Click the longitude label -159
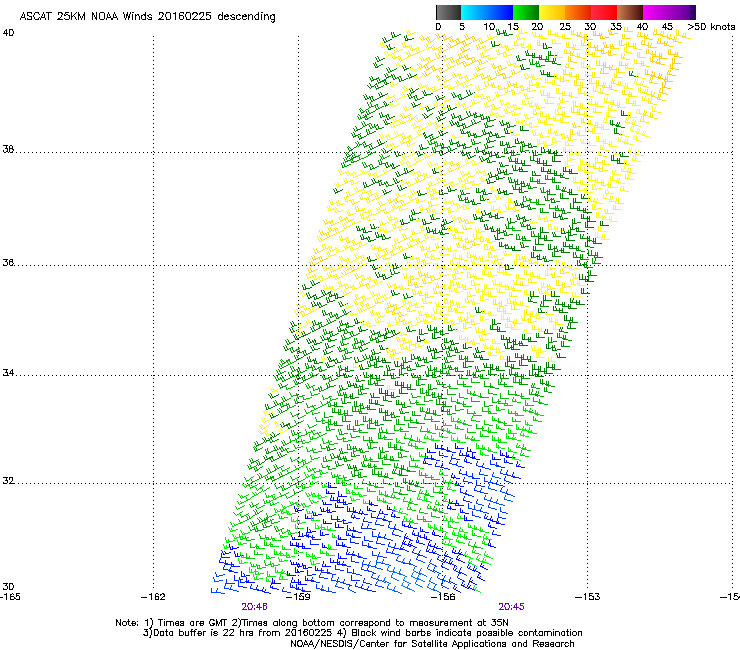 pyautogui.click(x=298, y=597)
